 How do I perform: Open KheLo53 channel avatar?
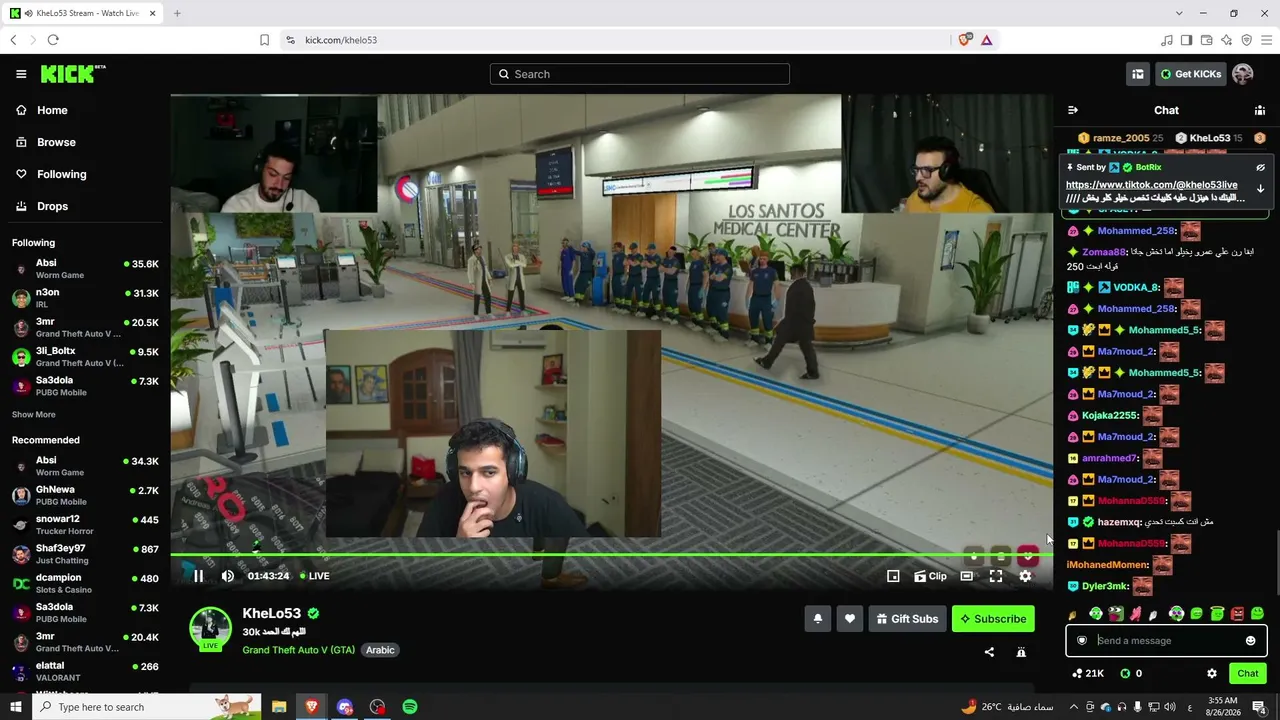coord(210,628)
